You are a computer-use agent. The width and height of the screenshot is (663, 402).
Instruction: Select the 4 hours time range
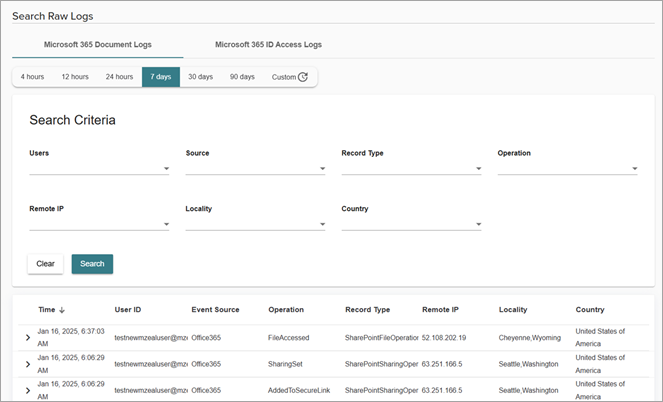coord(33,77)
